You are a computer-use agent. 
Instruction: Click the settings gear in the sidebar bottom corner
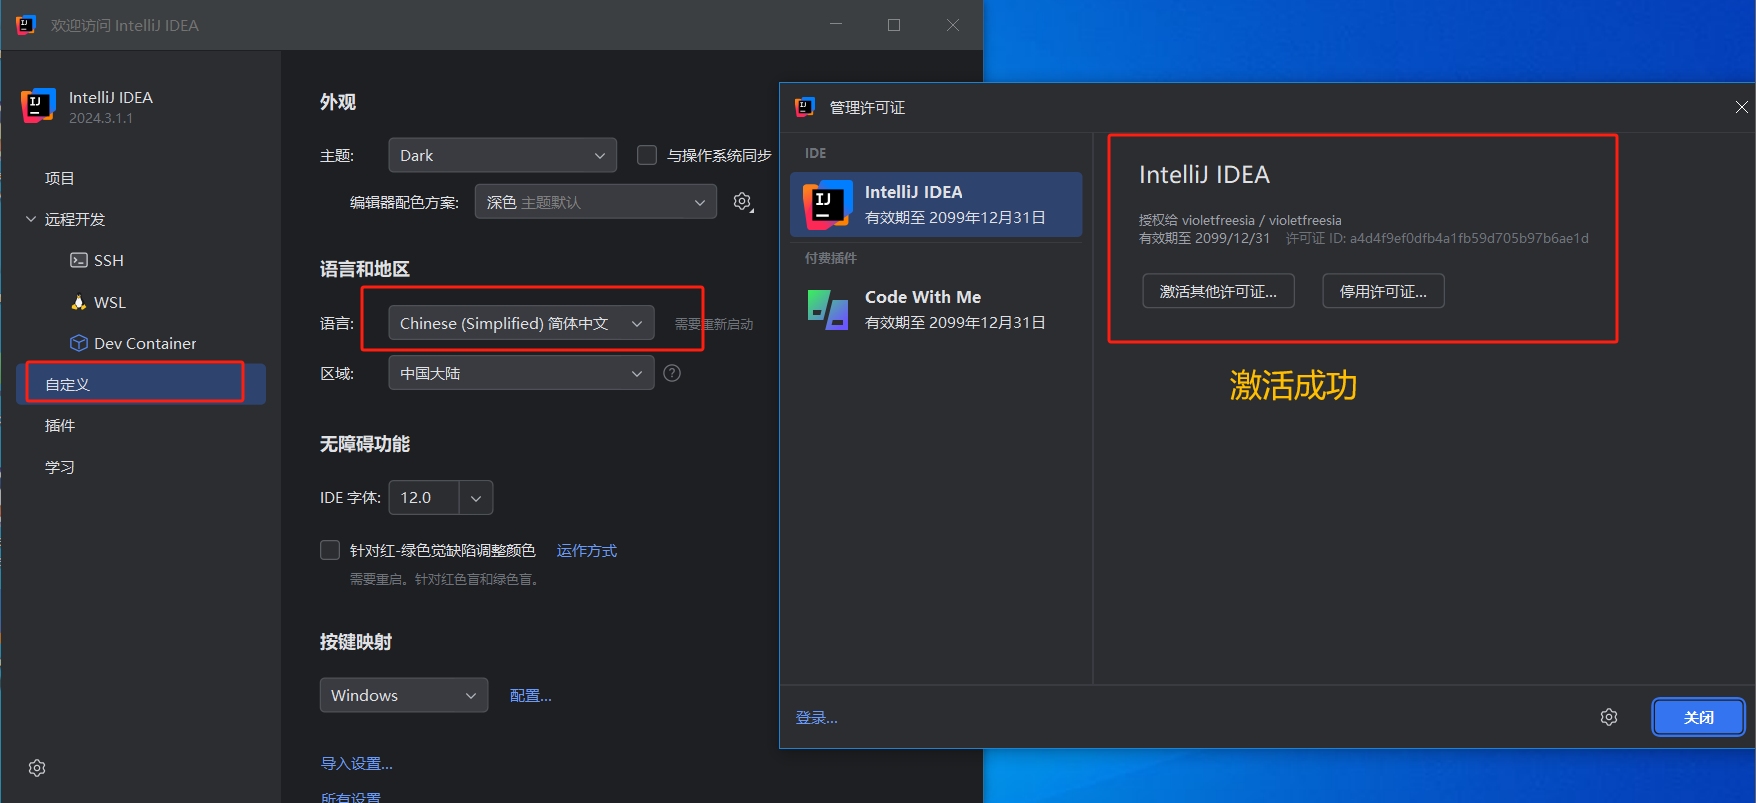coord(37,768)
